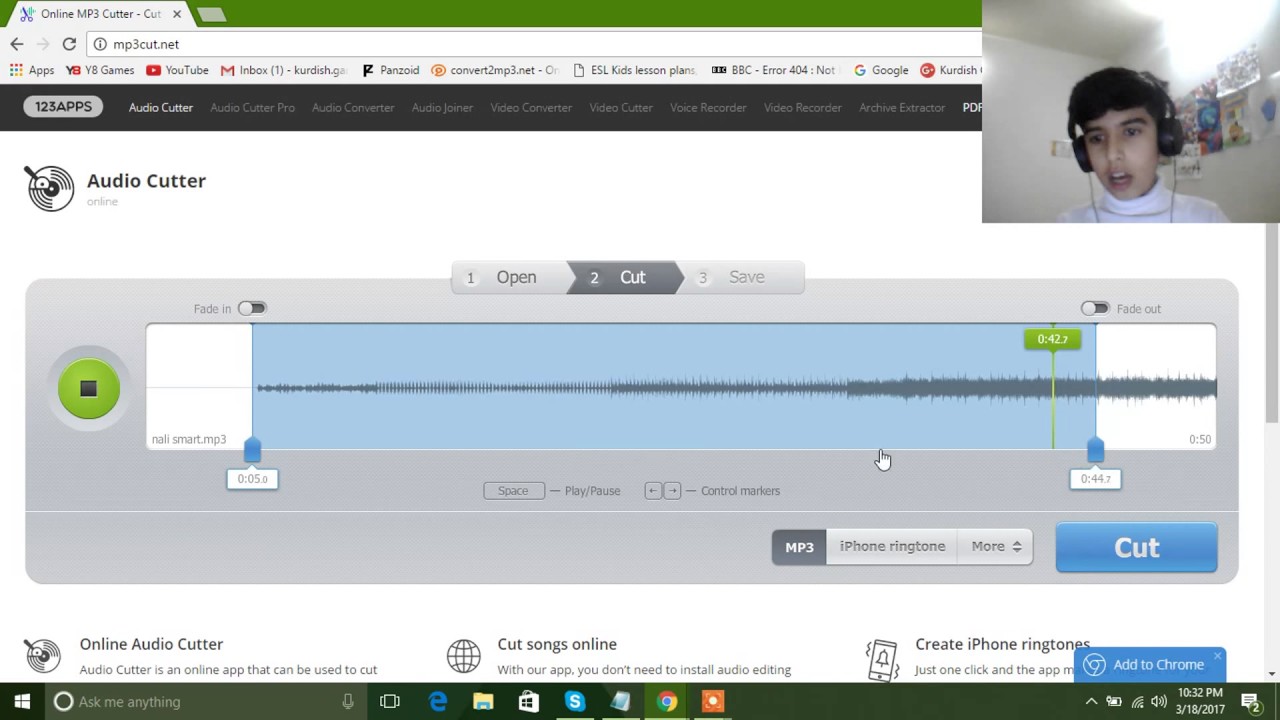The width and height of the screenshot is (1280, 720).
Task: Open Voice Recorder in the nav bar
Action: [708, 108]
